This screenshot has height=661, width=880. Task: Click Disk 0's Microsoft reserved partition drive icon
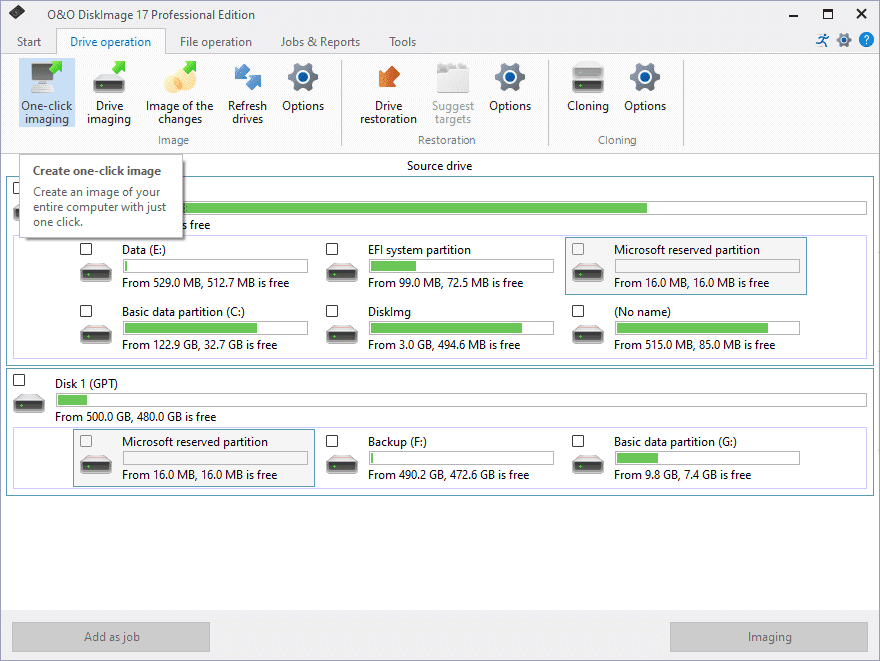(x=588, y=272)
